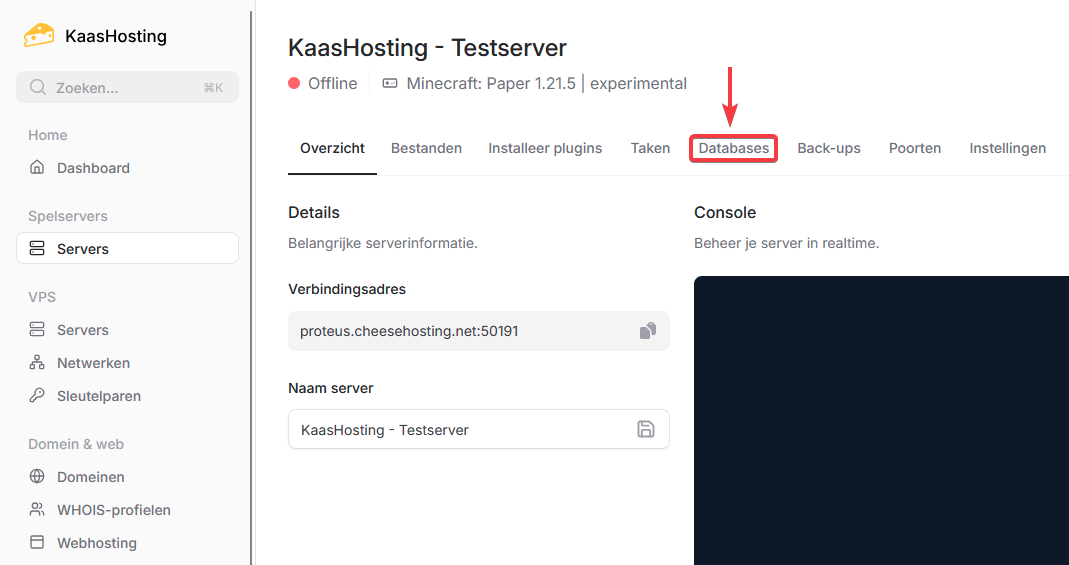Click the Belangrijke serverinformatie text

tap(382, 243)
